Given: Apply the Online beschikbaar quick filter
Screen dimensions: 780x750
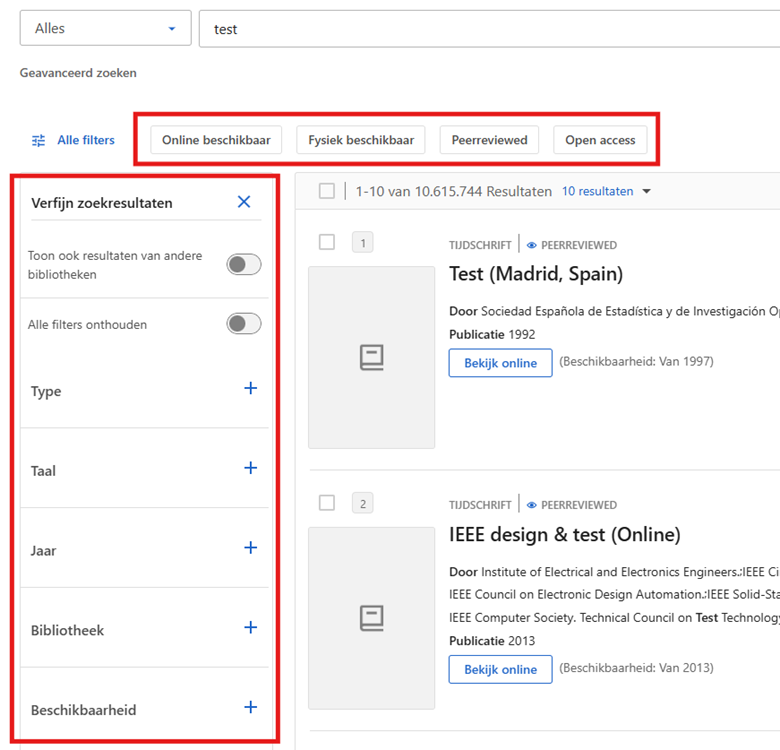Looking at the screenshot, I should 216,140.
